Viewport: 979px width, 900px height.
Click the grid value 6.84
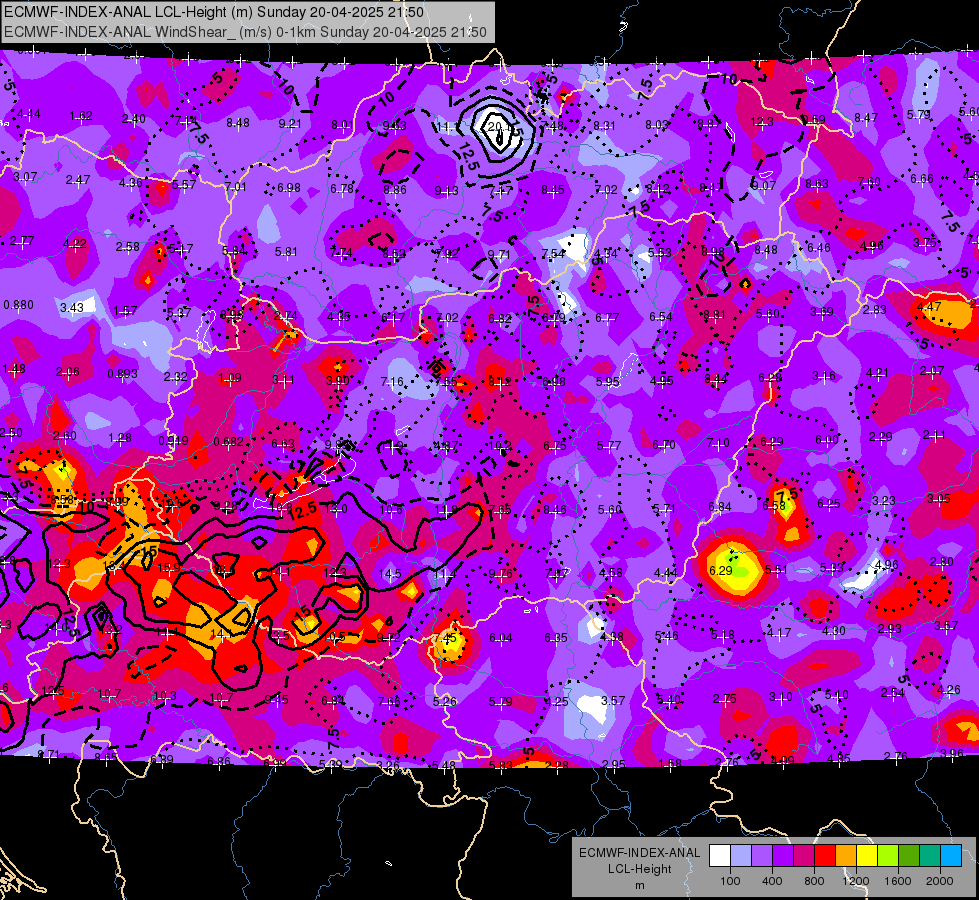[x=720, y=507]
